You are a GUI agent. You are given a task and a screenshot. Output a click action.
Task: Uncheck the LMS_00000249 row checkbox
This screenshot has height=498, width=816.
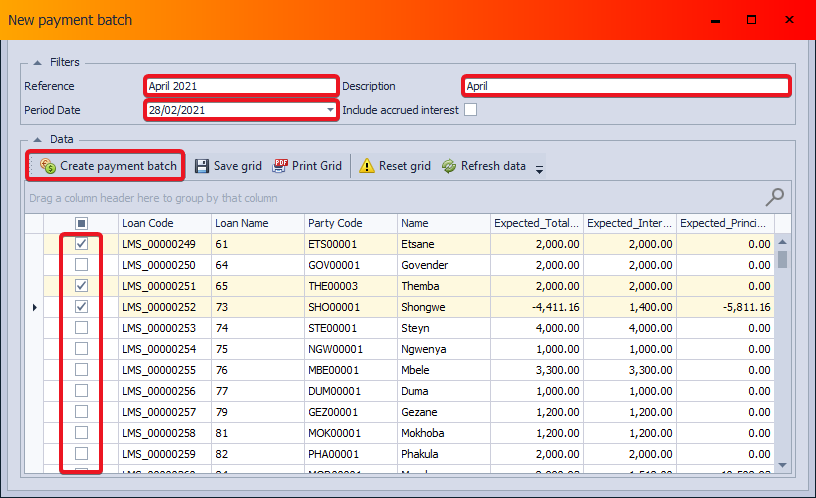pyautogui.click(x=82, y=244)
